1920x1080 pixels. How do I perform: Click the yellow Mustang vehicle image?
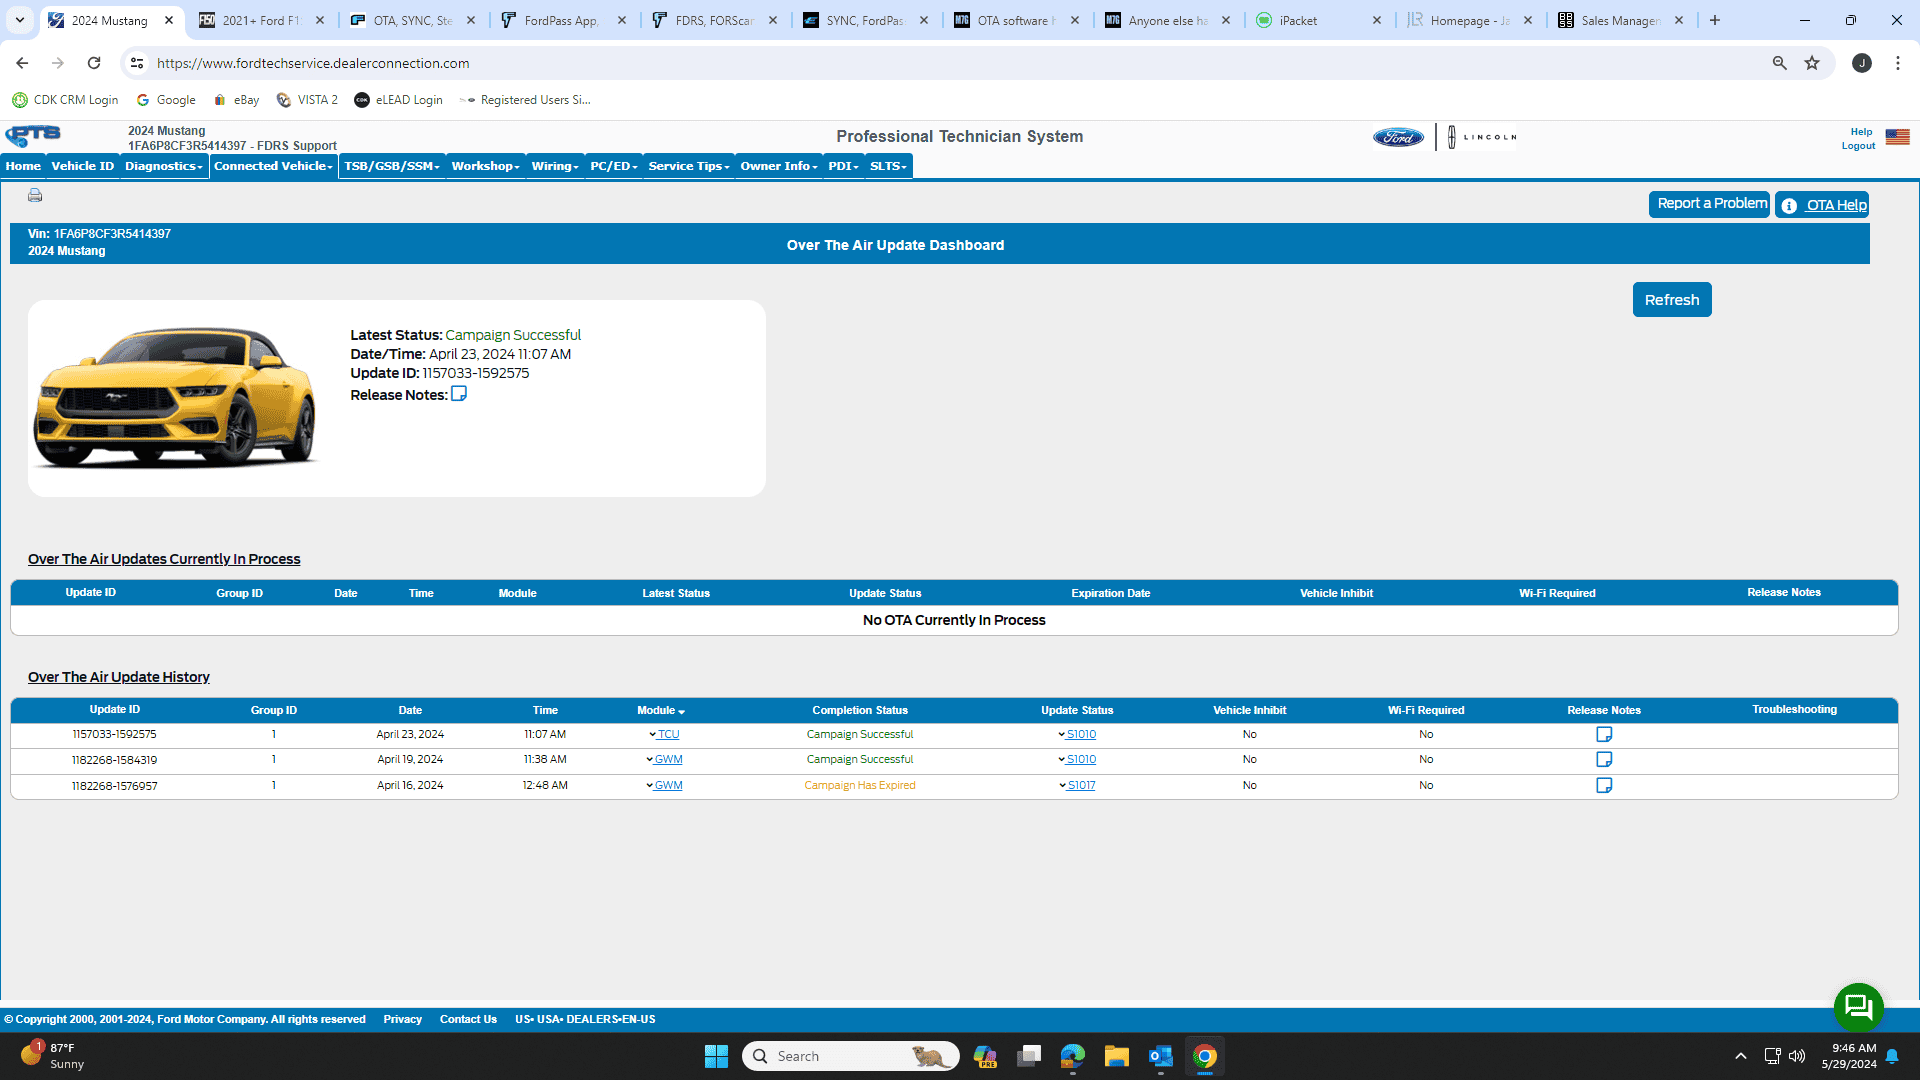point(175,397)
